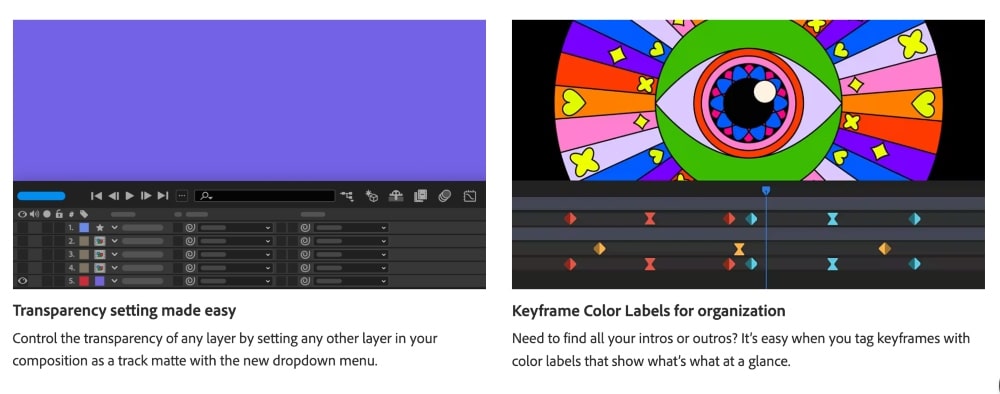
Task: Expand layer 1 with its chevron
Action: click(115, 227)
